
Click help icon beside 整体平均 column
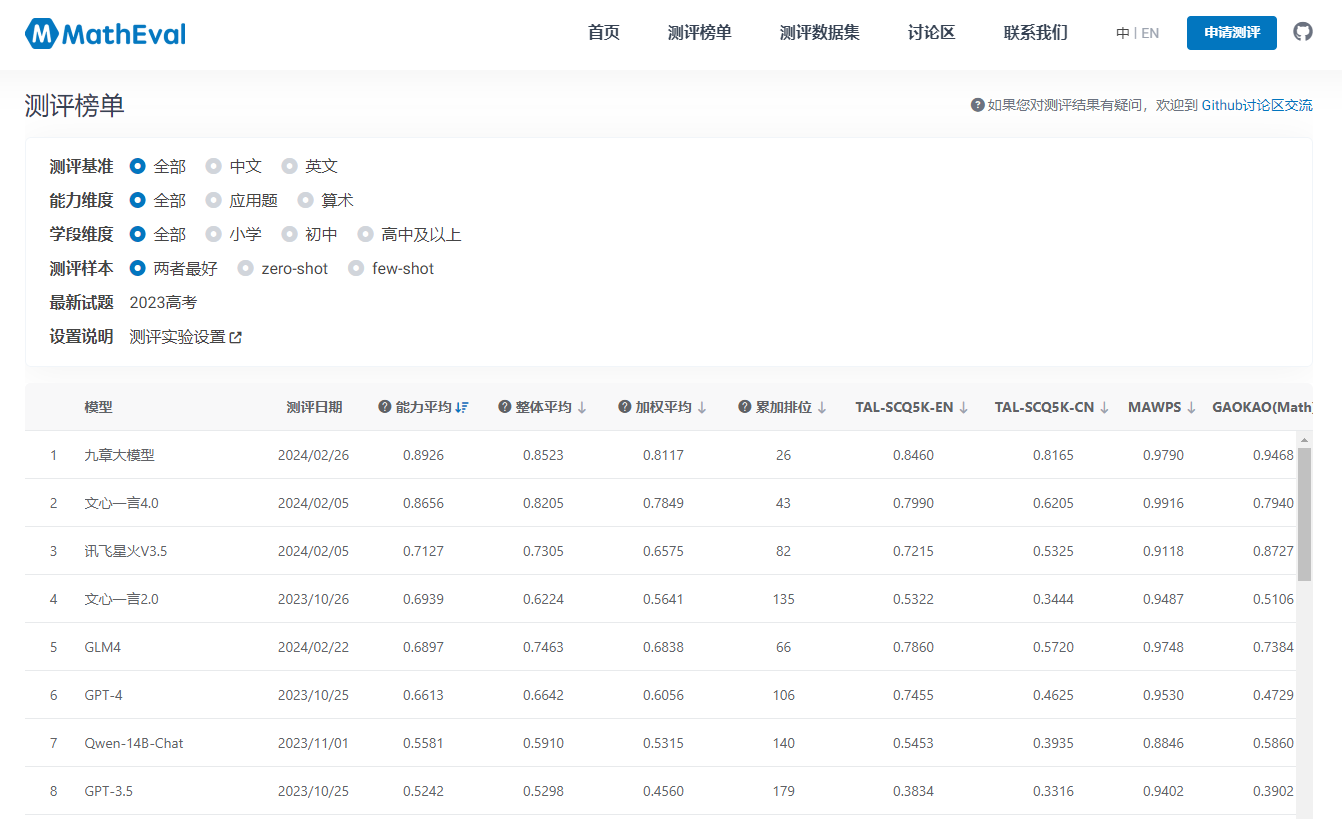point(504,407)
